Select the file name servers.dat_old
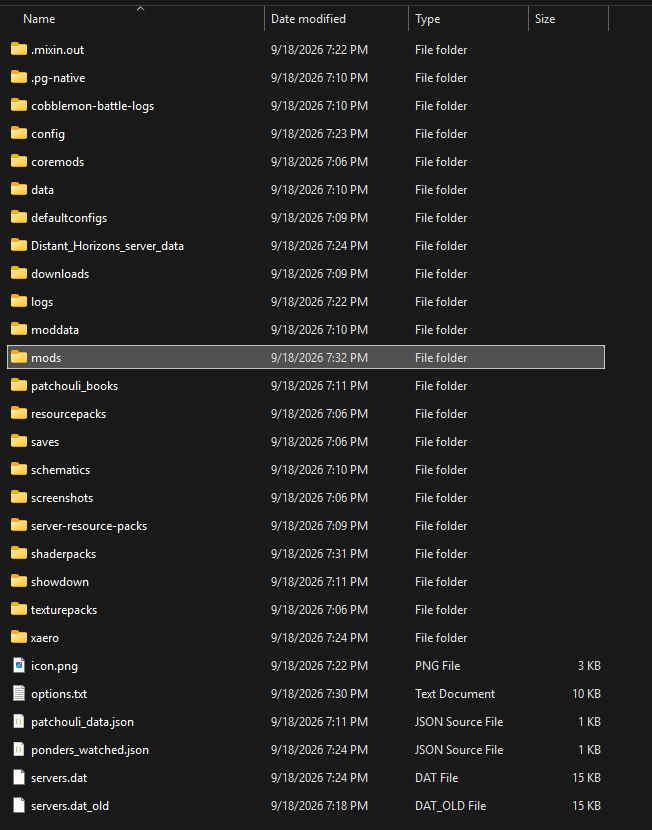 click(x=70, y=806)
